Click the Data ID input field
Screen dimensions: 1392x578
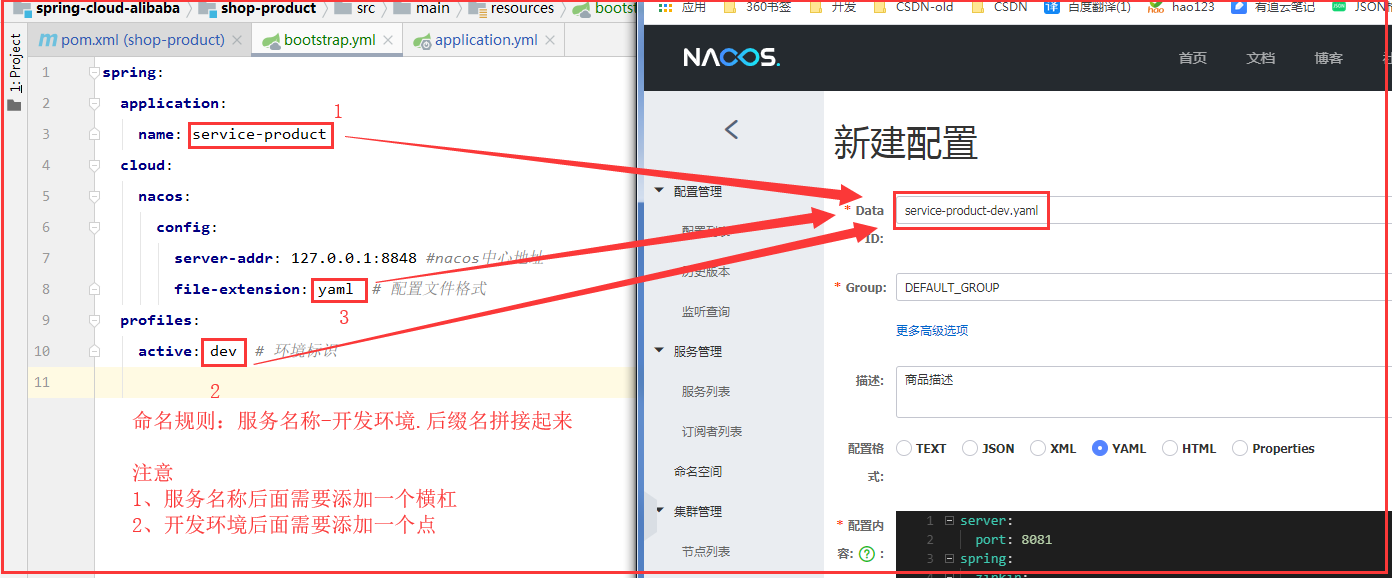(x=1143, y=210)
